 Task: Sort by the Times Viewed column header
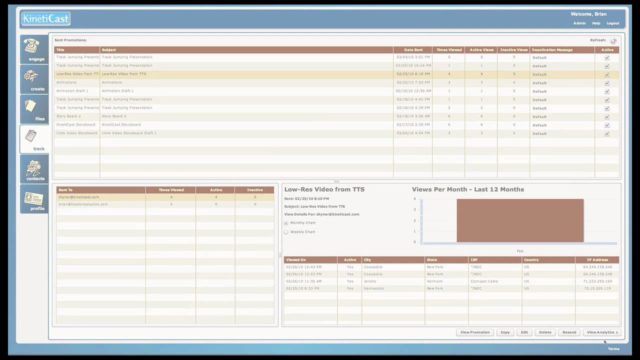pos(449,50)
